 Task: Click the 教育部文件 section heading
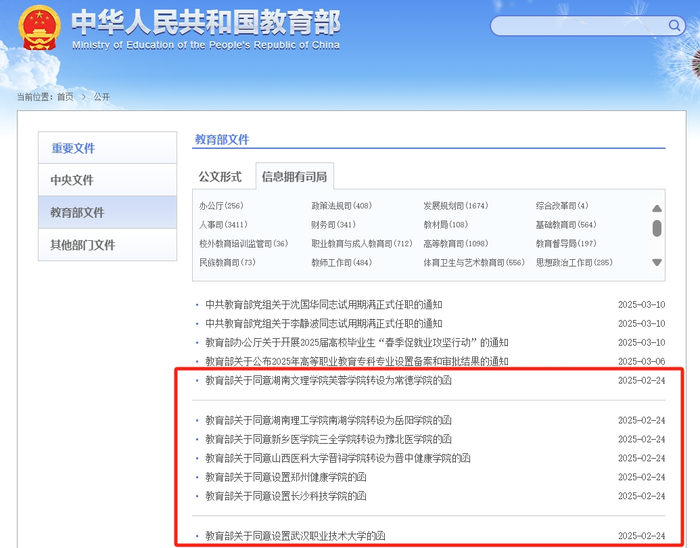tap(222, 140)
